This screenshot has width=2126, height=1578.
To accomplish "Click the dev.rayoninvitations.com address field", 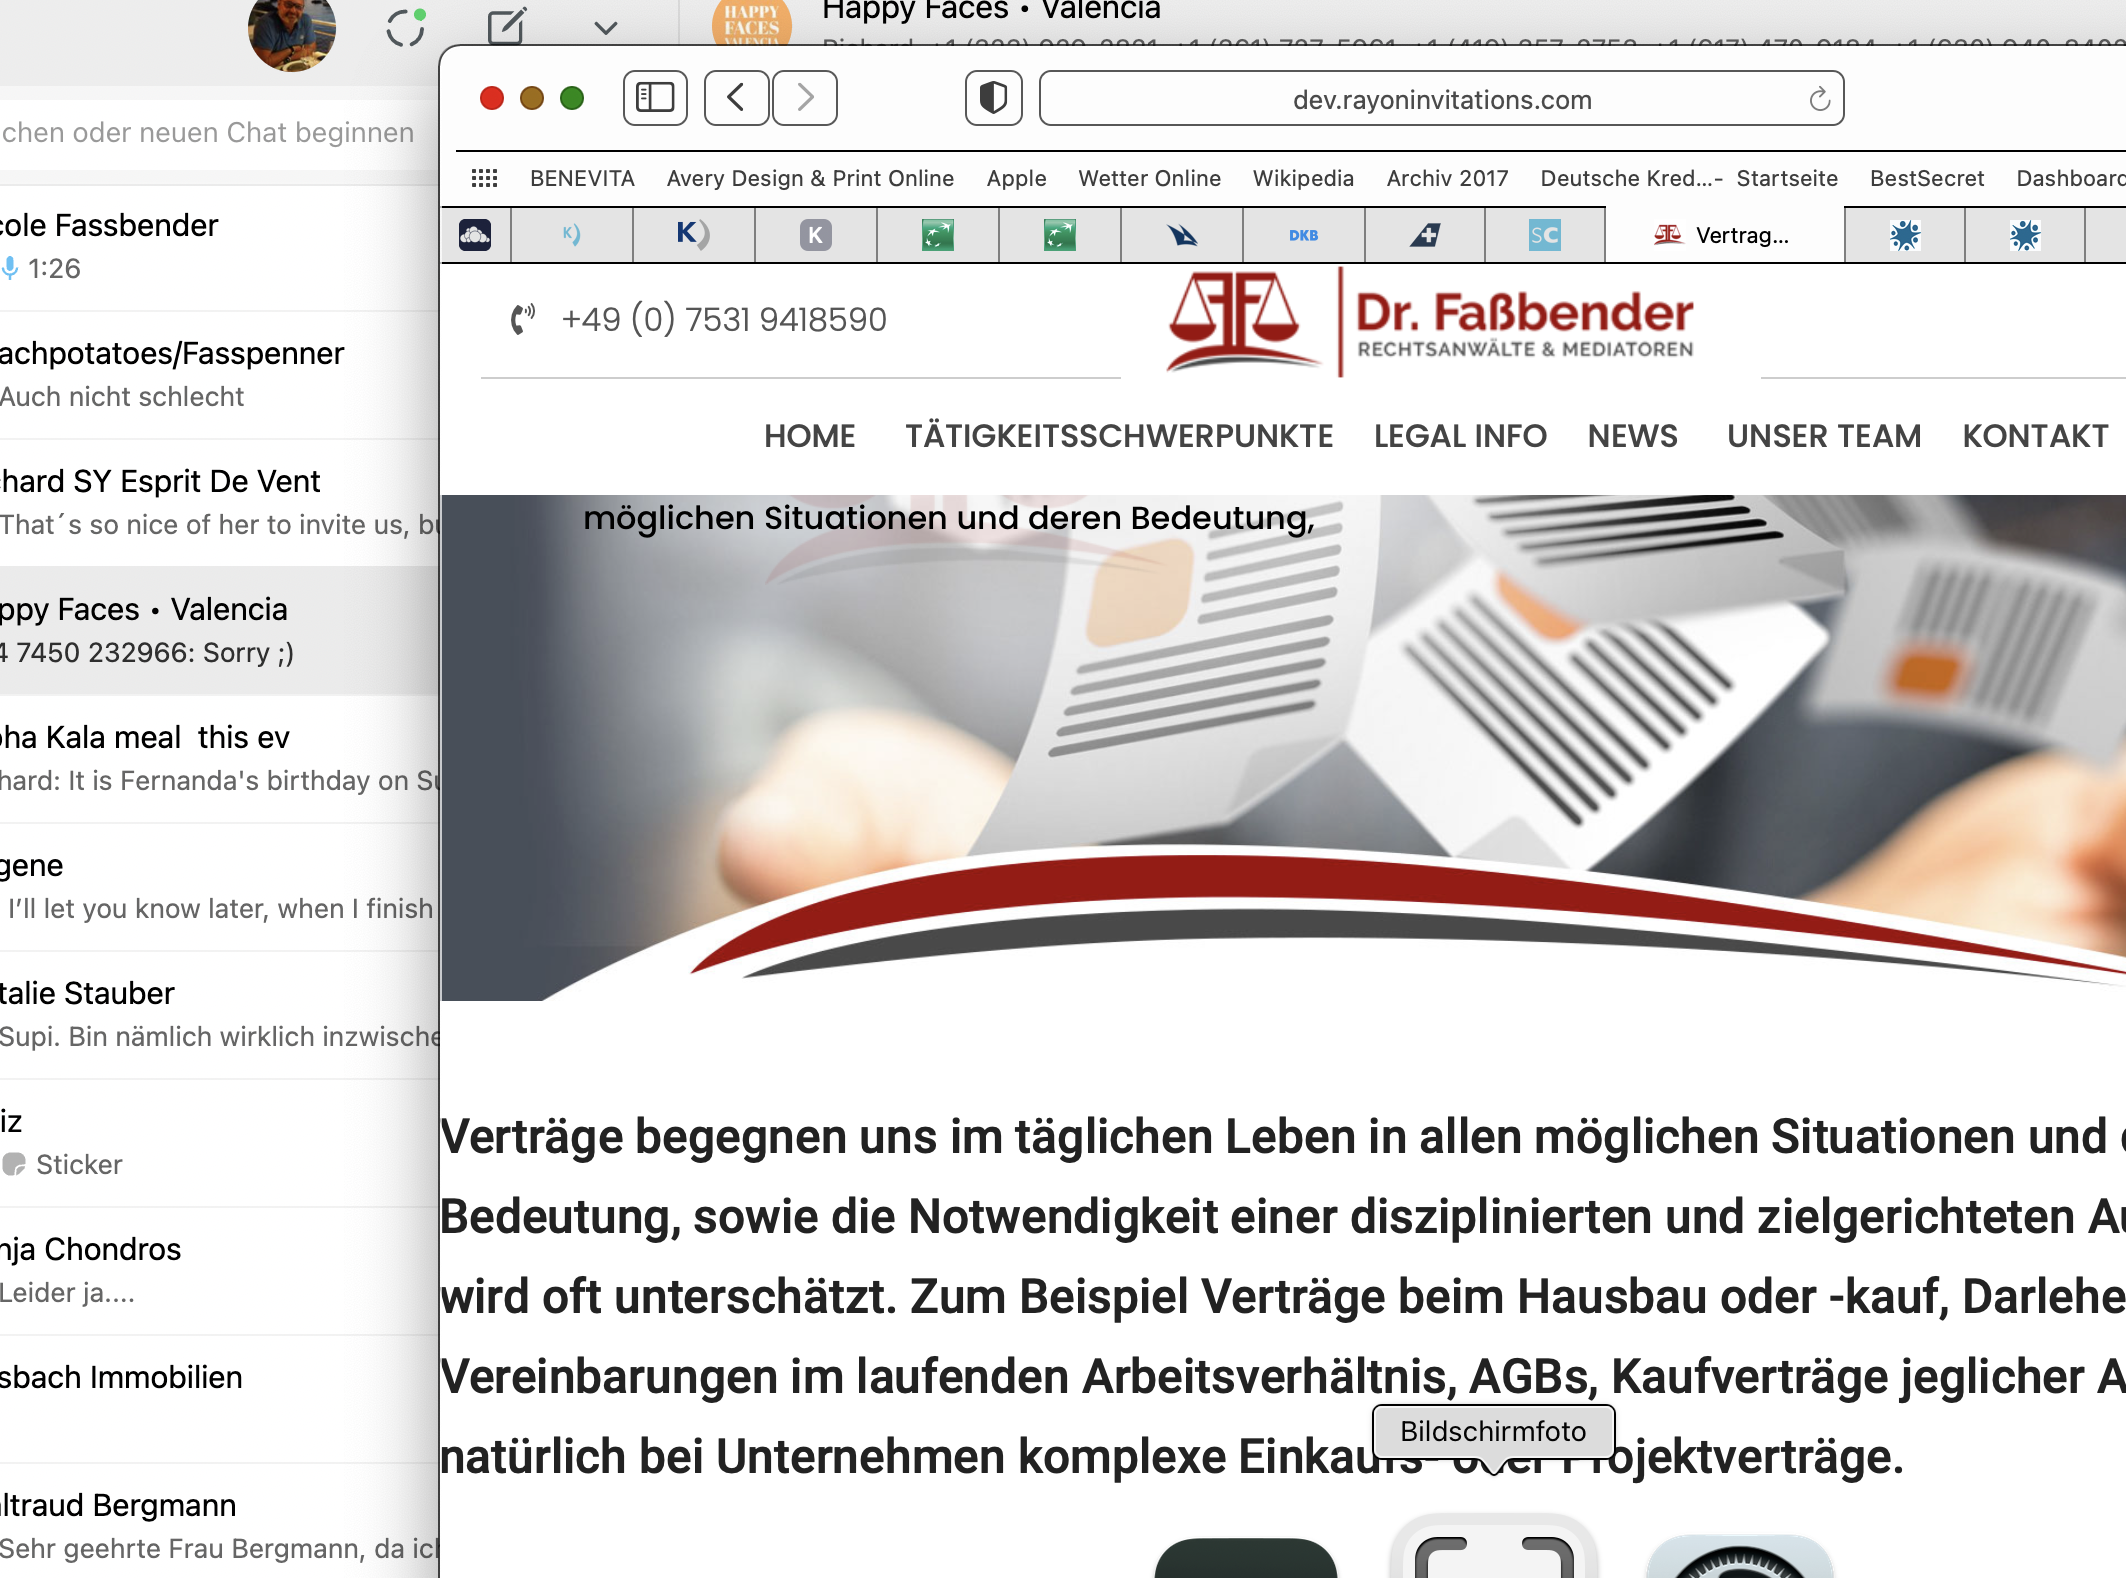I will click(1440, 99).
